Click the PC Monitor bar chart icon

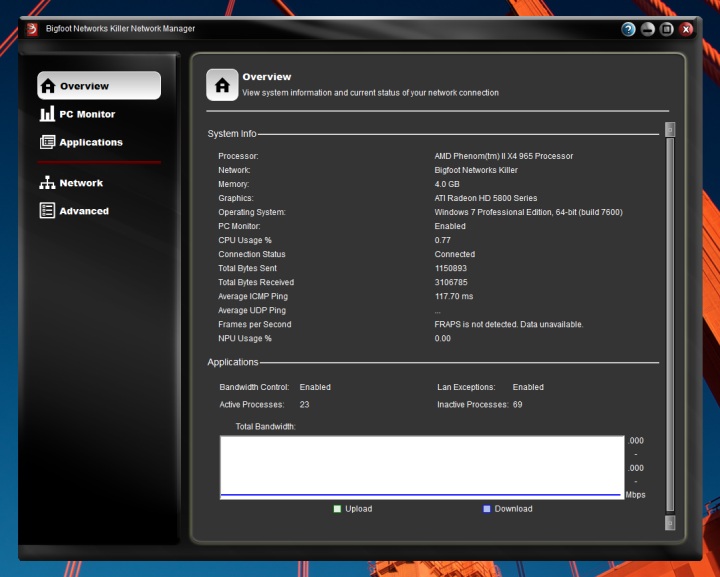coord(47,114)
